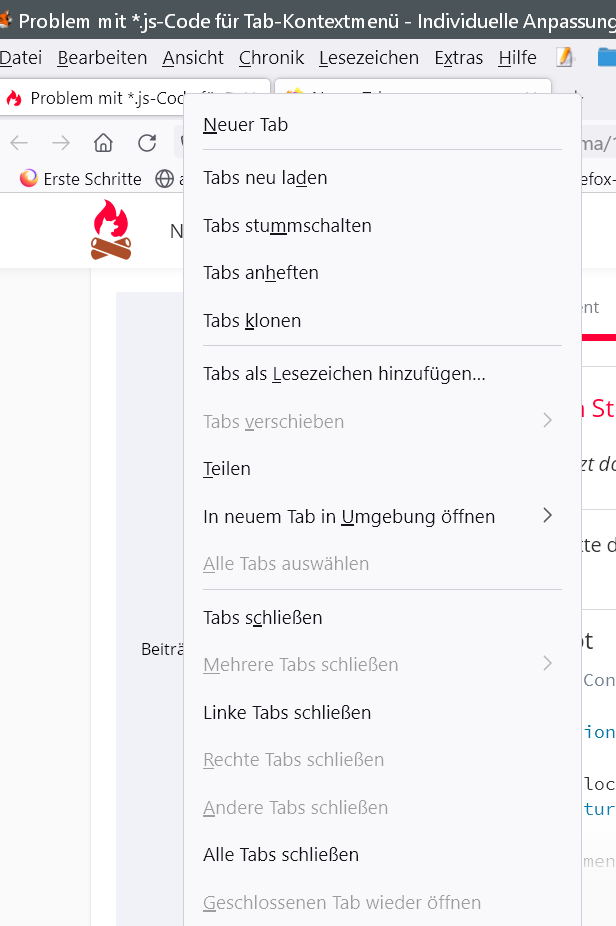The image size is (616, 926).
Task: Choose 'Tabs als Lesezeichen hinzufügen...'
Action: [344, 374]
